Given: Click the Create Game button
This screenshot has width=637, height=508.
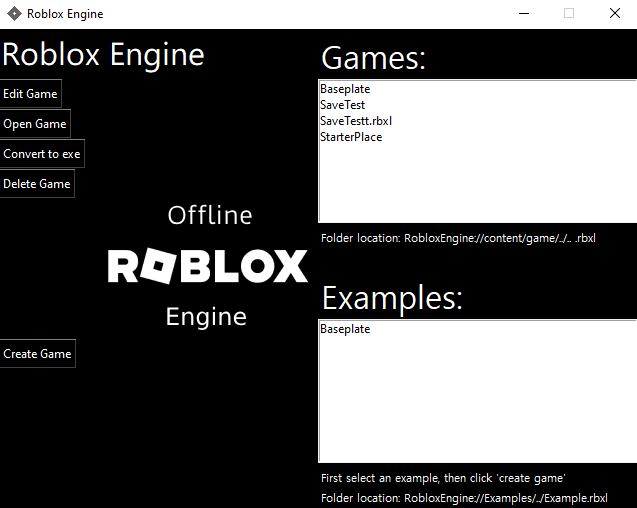Looking at the screenshot, I should click(x=37, y=354).
